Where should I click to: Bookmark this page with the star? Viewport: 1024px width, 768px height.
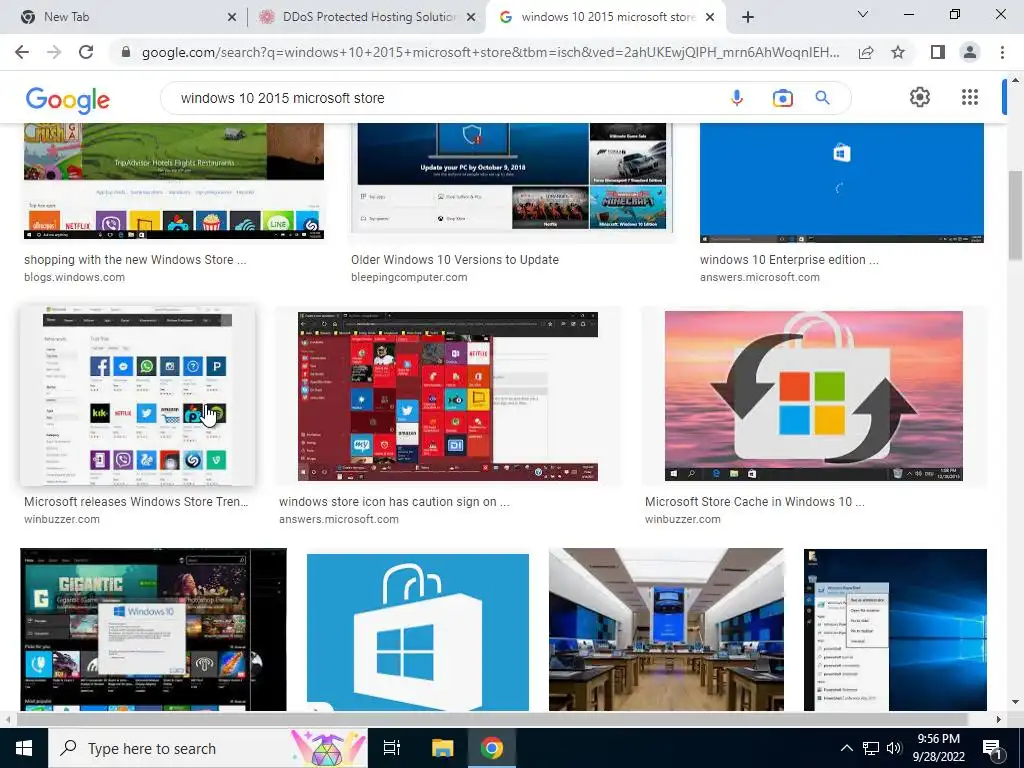point(898,52)
